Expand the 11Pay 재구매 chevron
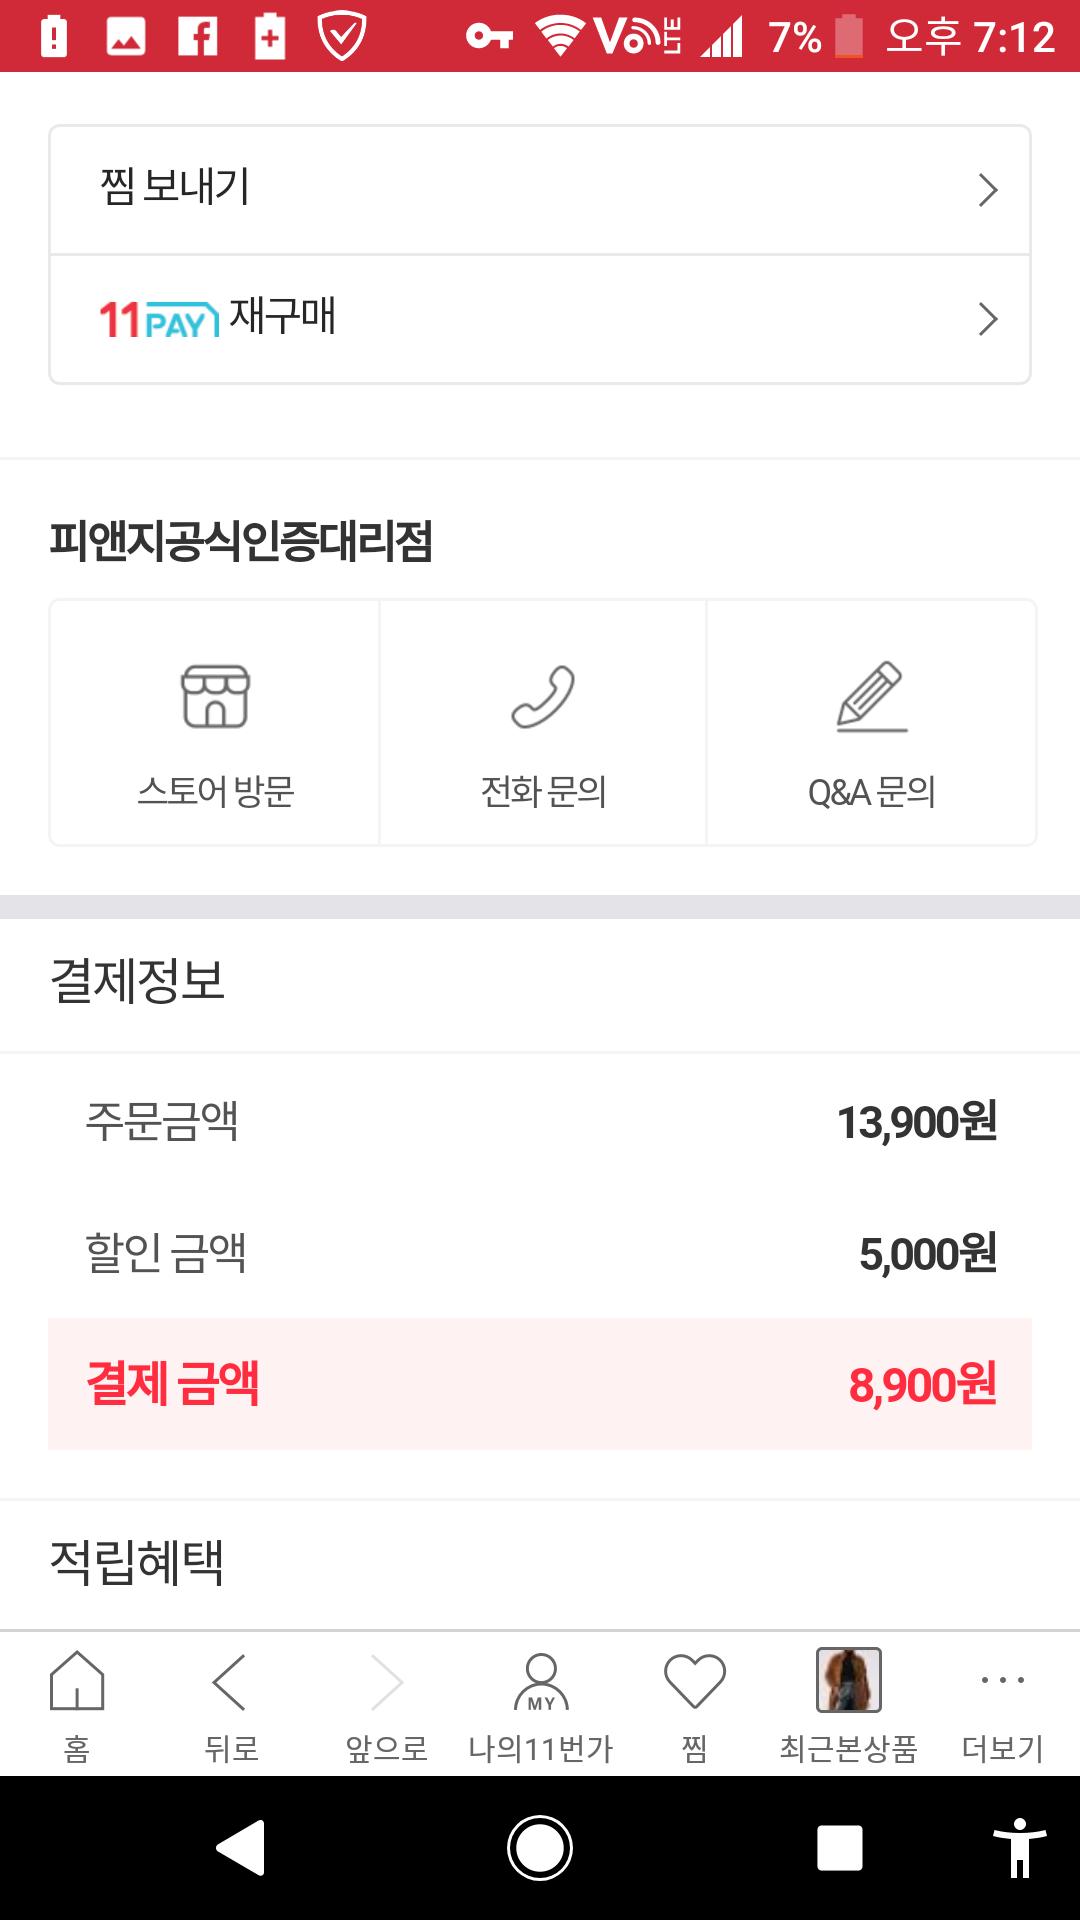Viewport: 1080px width, 1920px height. (988, 319)
